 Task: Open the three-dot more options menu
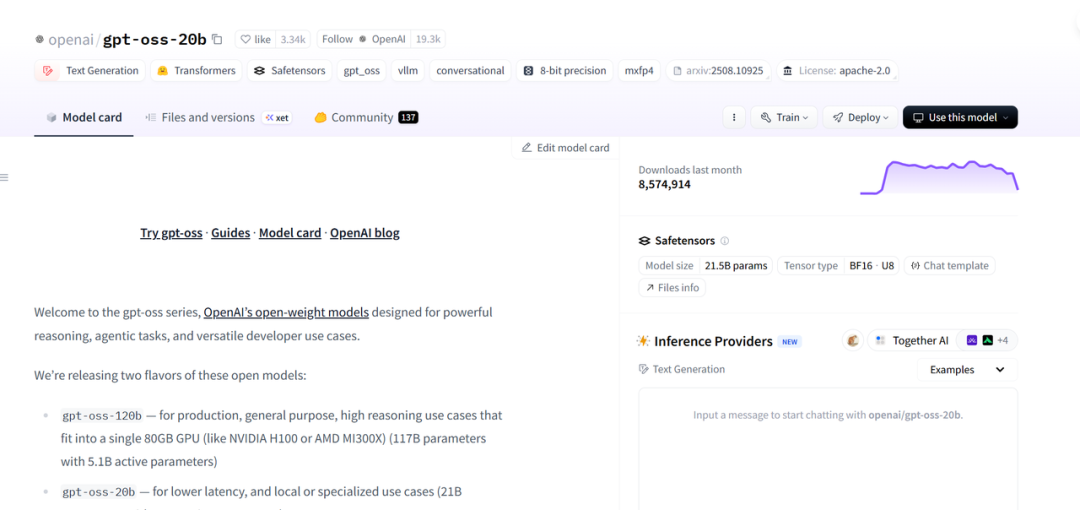[734, 117]
